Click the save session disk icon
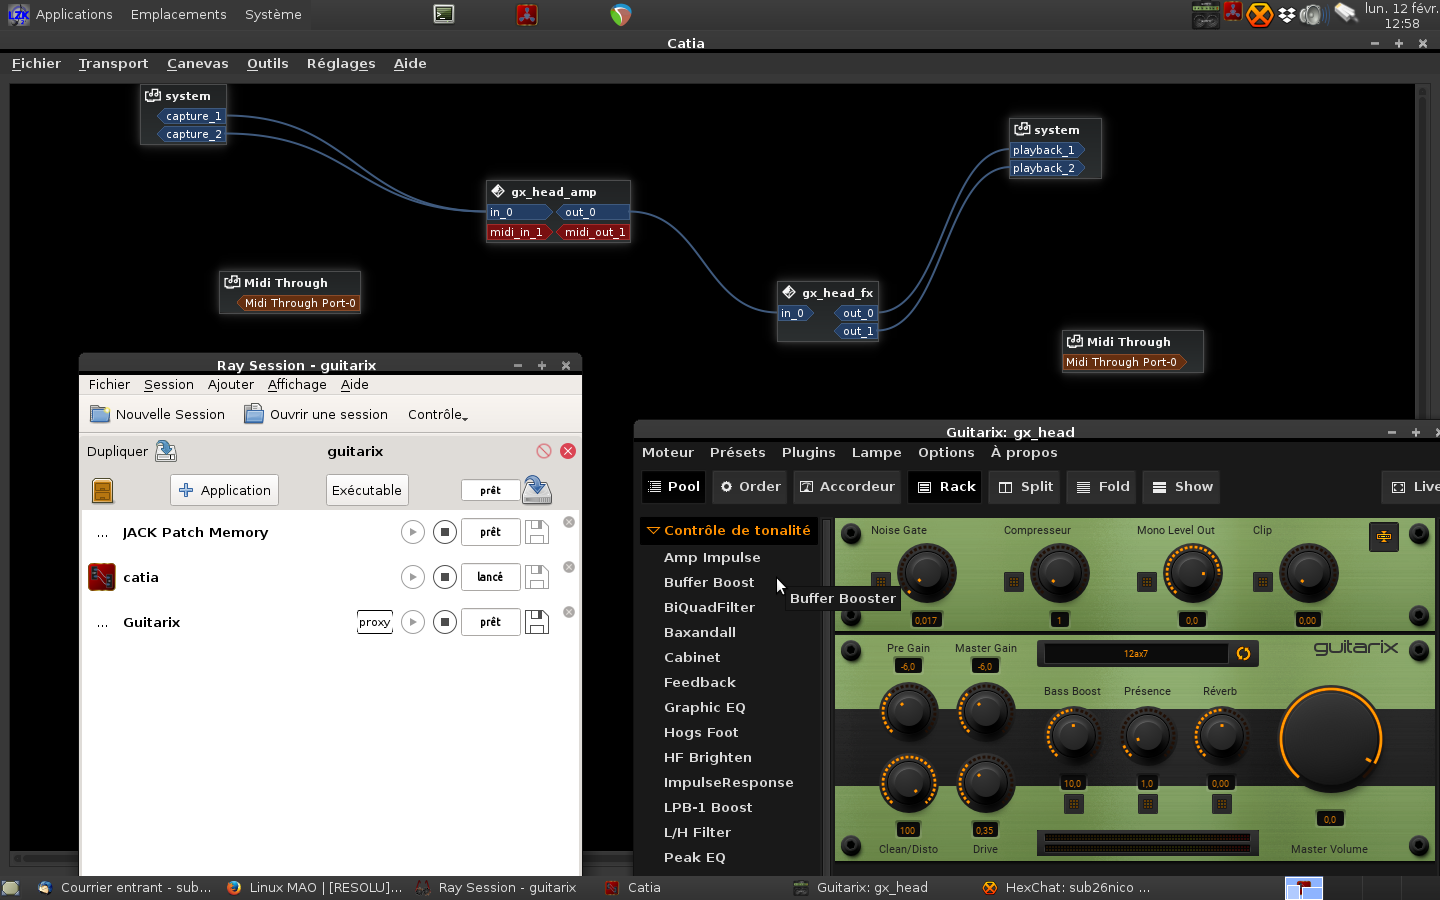This screenshot has height=900, width=1440. click(537, 489)
